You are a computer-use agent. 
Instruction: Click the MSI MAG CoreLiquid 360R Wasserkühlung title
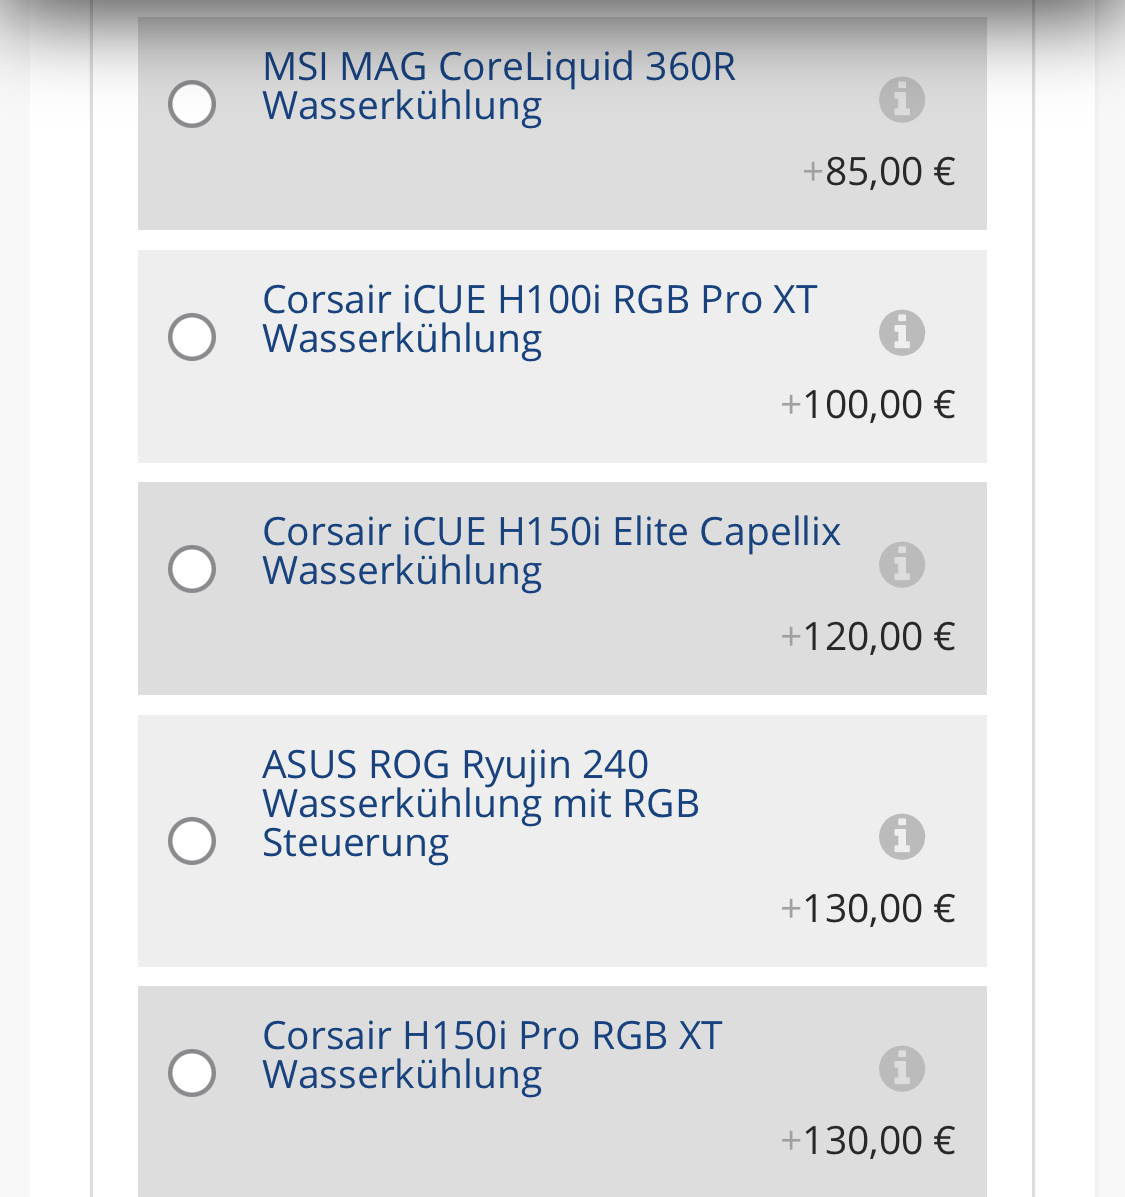point(499,86)
